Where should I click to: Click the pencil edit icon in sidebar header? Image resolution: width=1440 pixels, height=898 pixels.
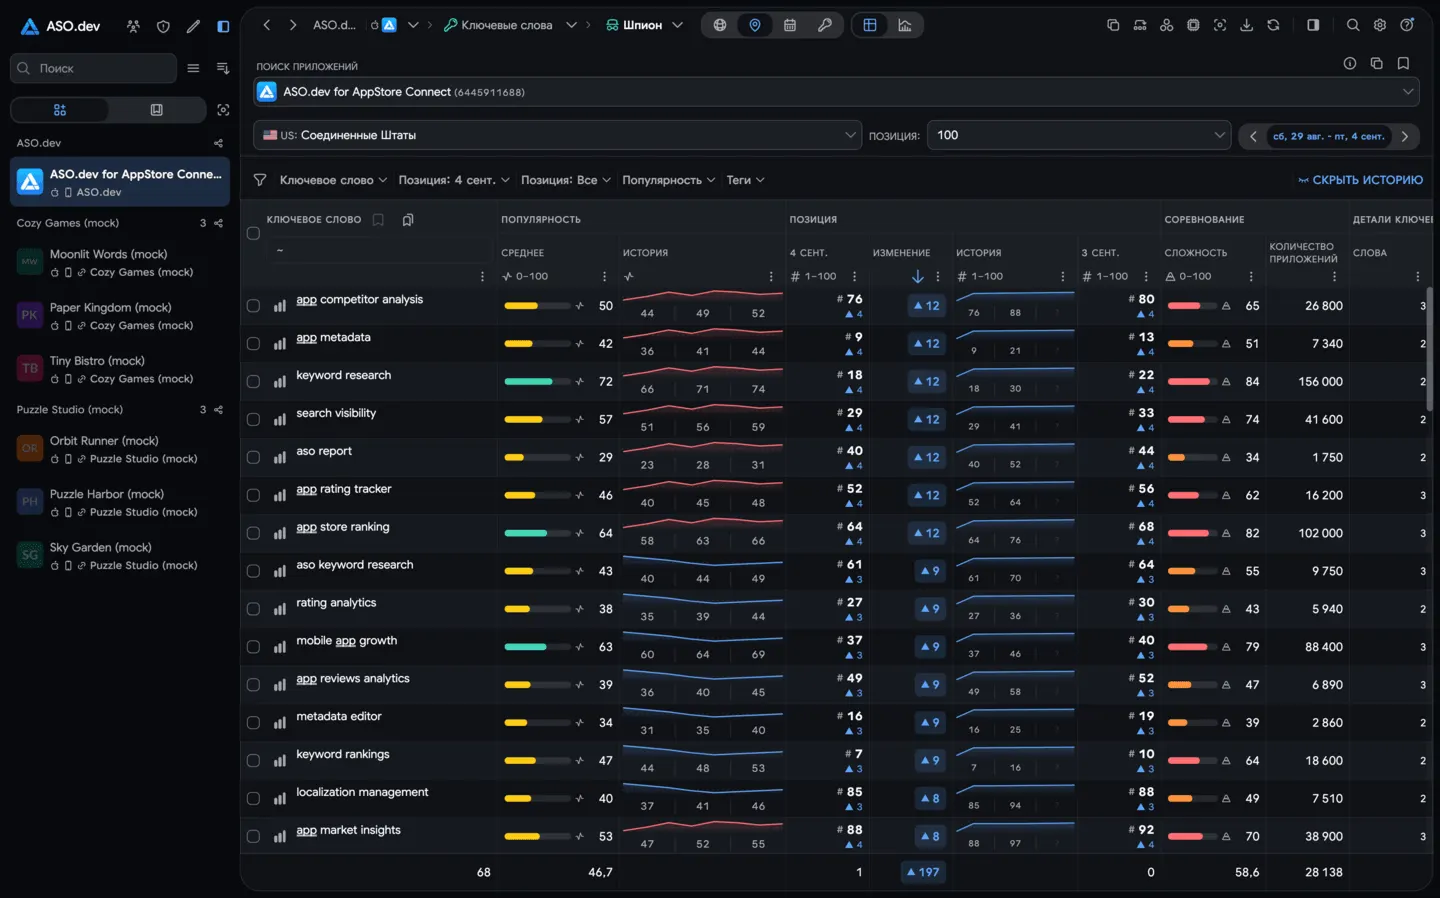tap(193, 26)
